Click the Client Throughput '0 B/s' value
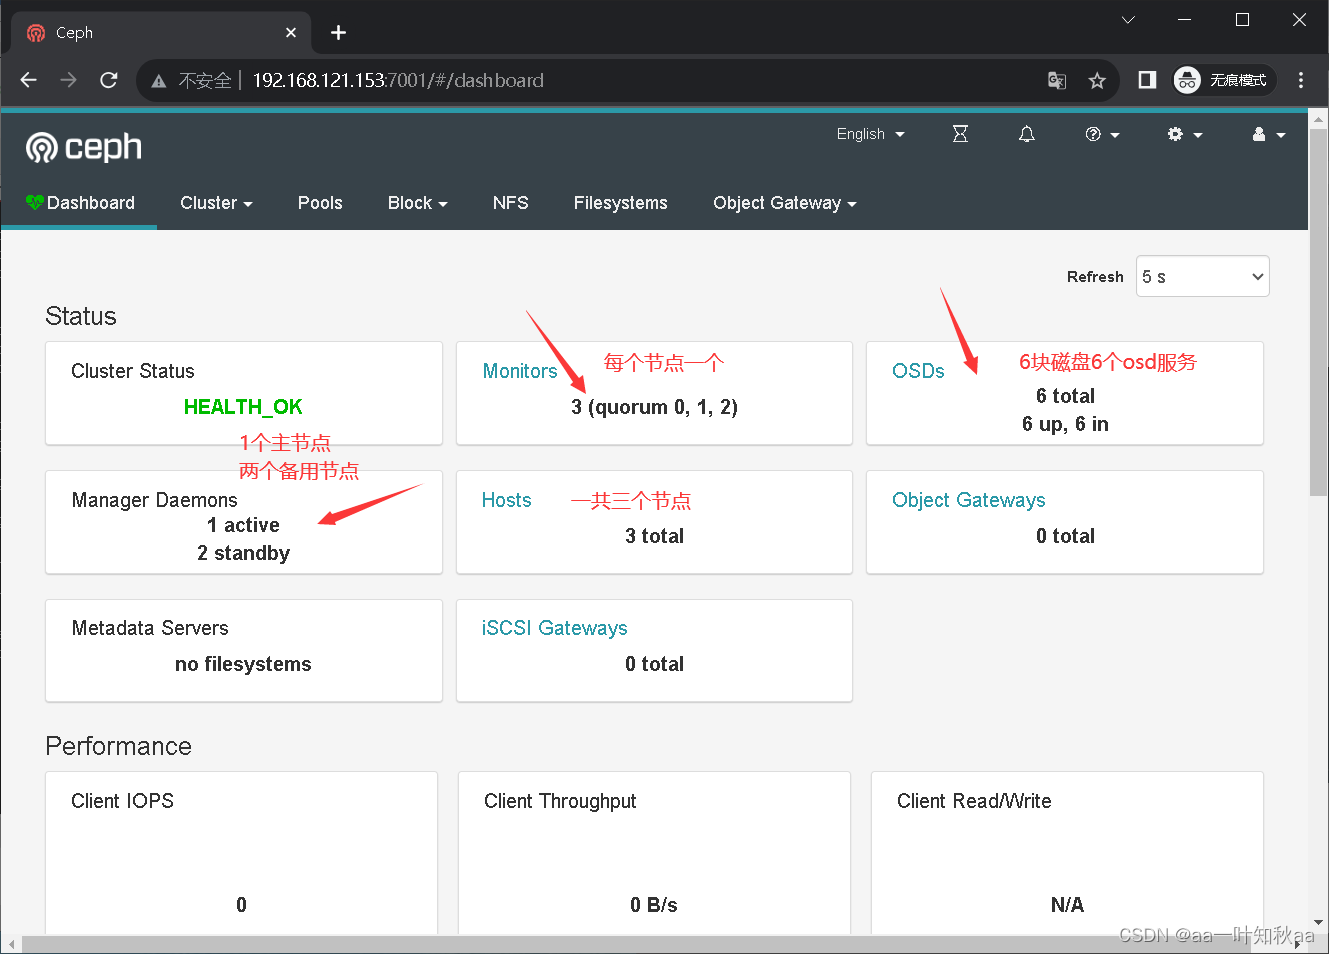This screenshot has width=1329, height=954. tap(654, 905)
